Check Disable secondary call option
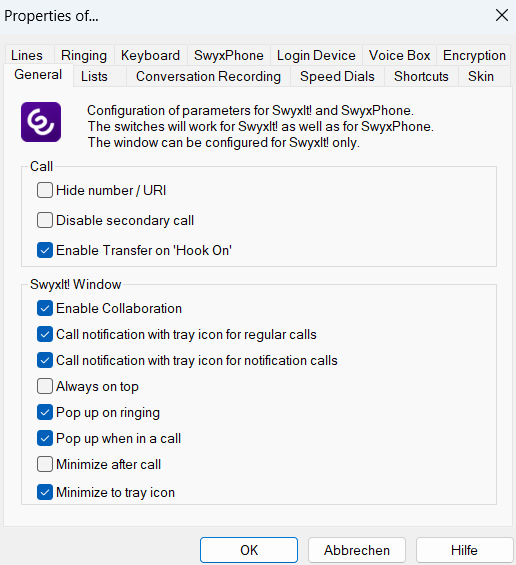The image size is (516, 565). tap(45, 220)
